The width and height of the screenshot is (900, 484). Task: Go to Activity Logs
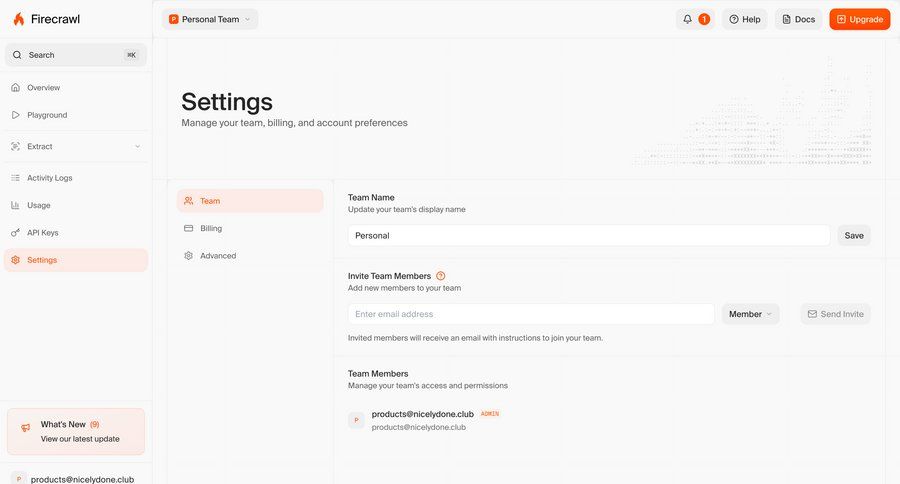[49, 178]
